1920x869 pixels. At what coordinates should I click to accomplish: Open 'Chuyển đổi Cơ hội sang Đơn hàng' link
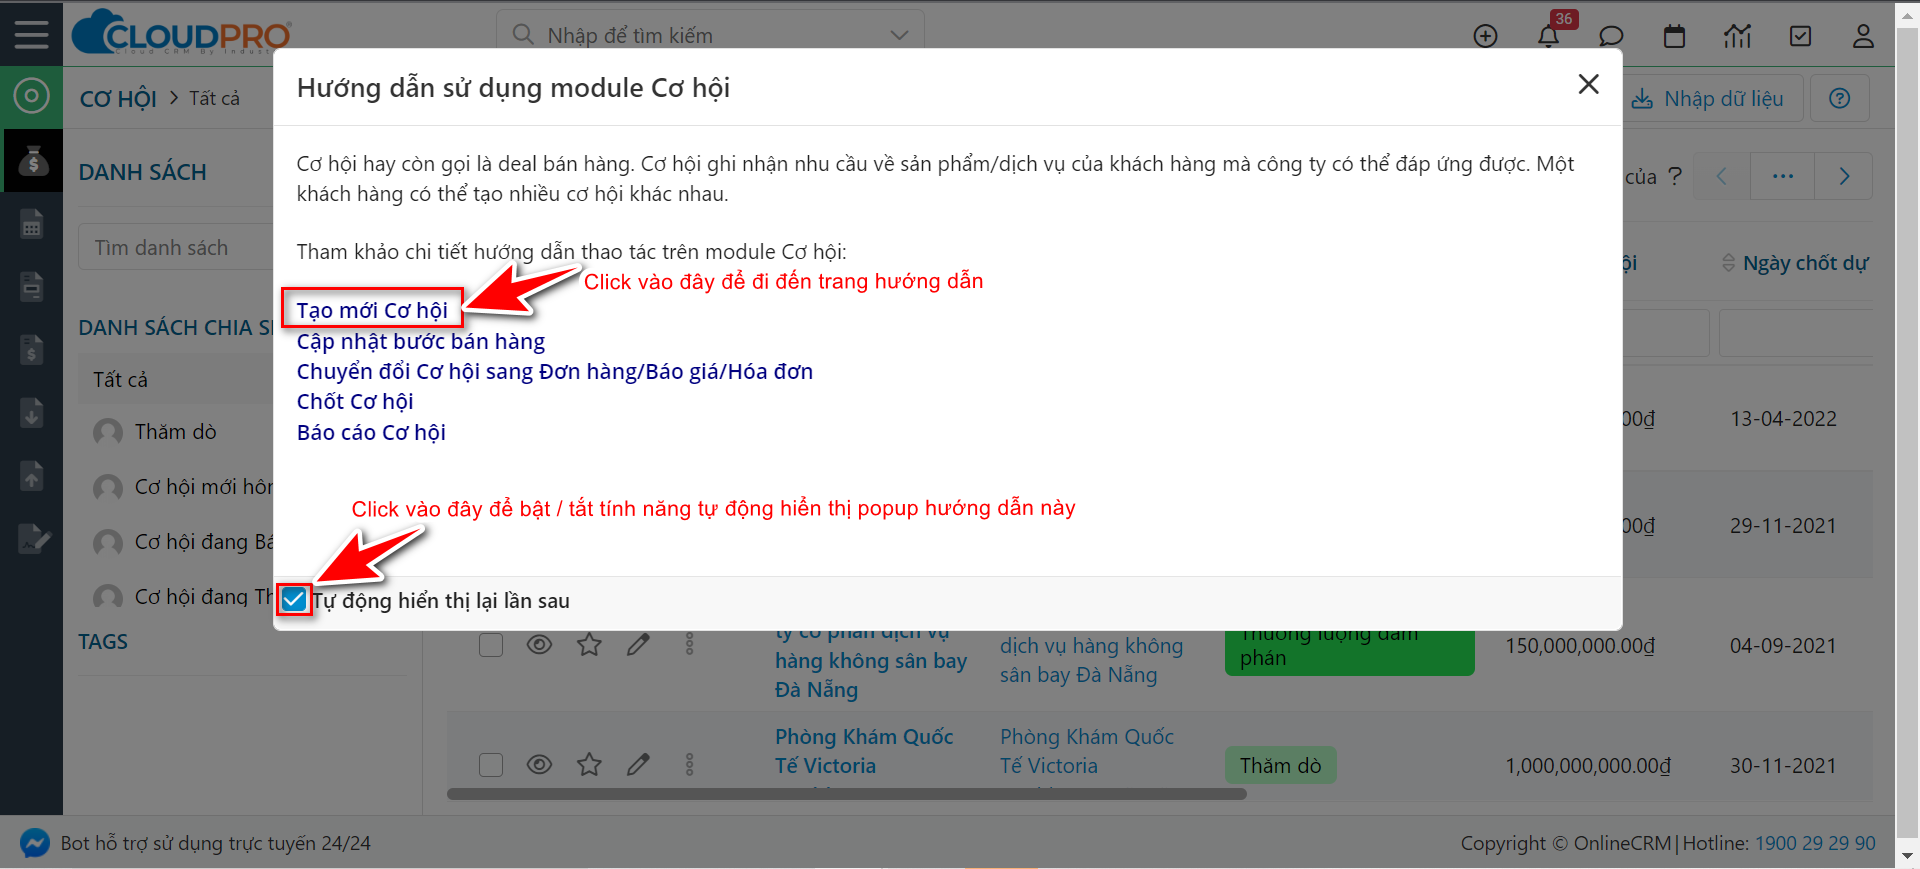coord(554,371)
